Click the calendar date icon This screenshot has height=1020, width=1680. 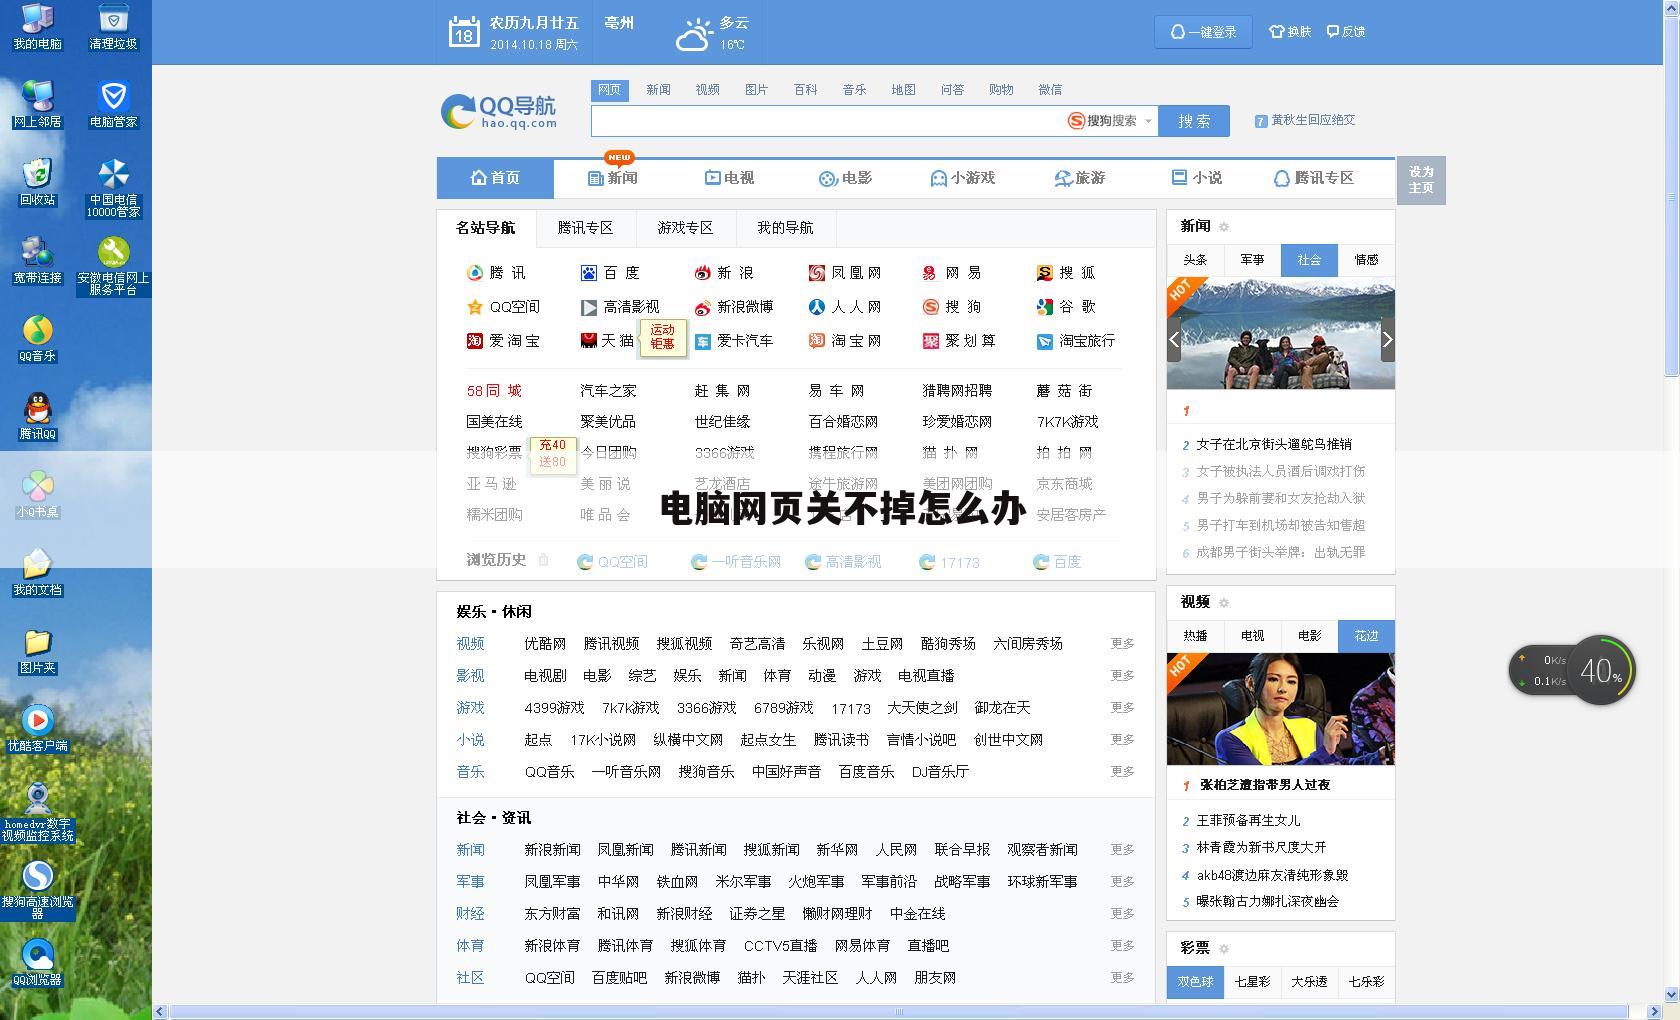pos(463,32)
